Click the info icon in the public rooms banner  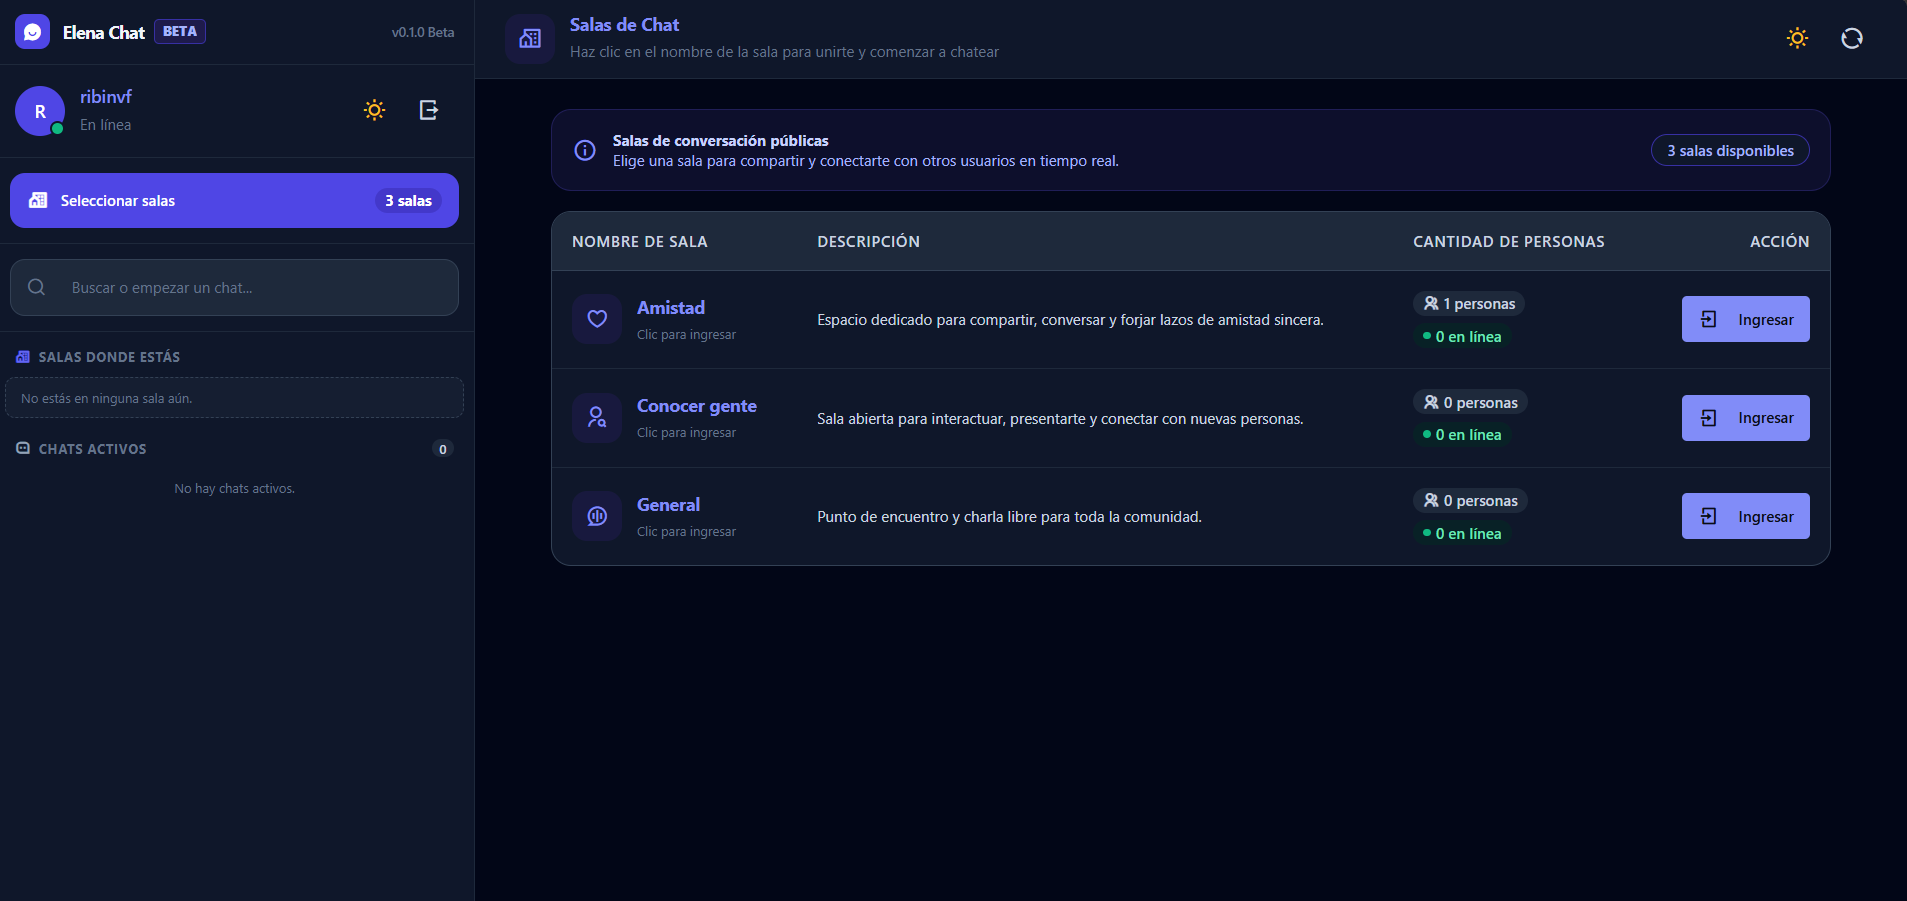point(585,150)
